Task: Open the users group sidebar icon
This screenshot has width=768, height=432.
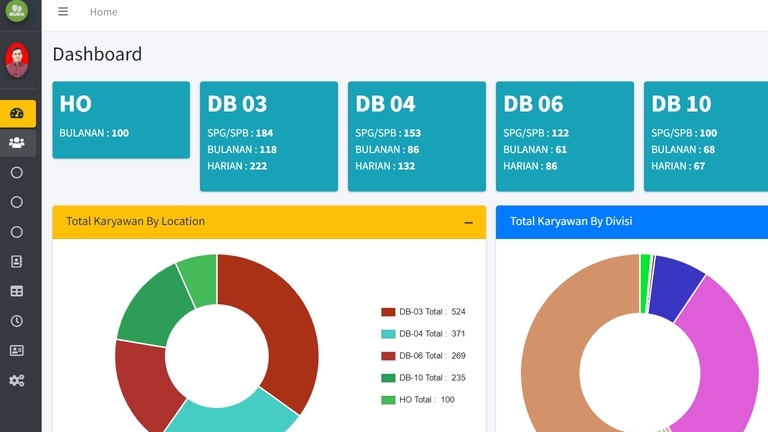Action: [17, 143]
